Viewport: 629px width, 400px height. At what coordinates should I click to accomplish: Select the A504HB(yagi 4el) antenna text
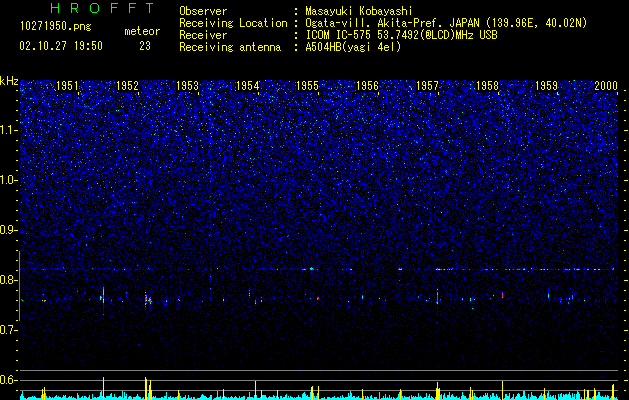point(353,47)
